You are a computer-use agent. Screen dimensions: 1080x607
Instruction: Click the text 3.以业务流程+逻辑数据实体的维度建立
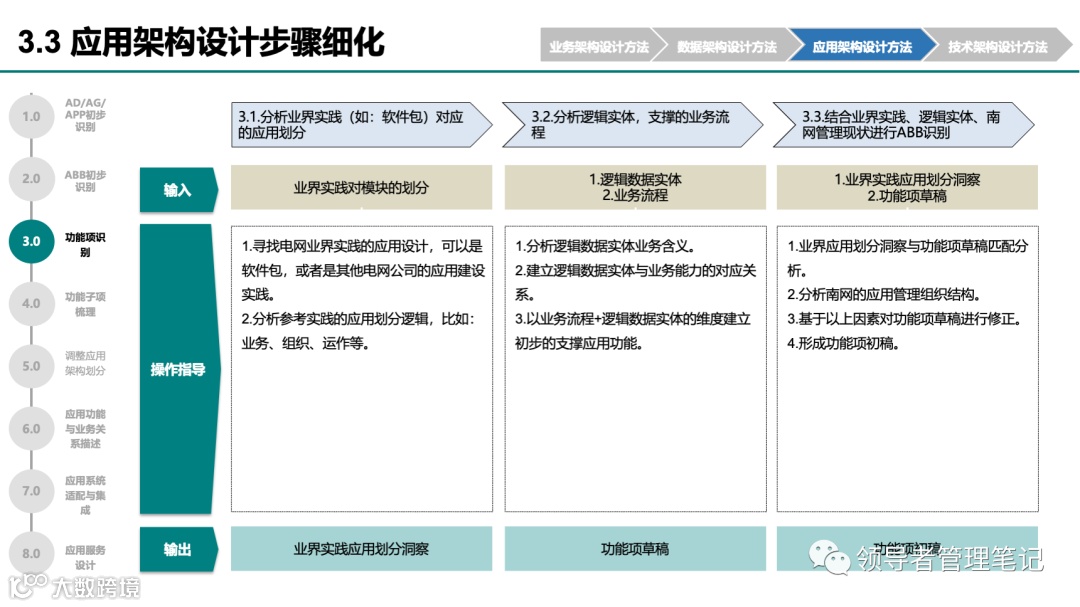click(632, 319)
